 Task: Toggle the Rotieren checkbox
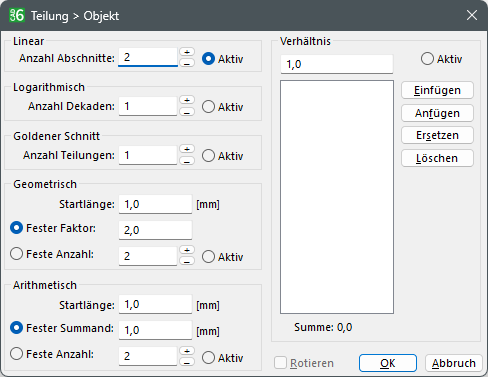coord(280,363)
